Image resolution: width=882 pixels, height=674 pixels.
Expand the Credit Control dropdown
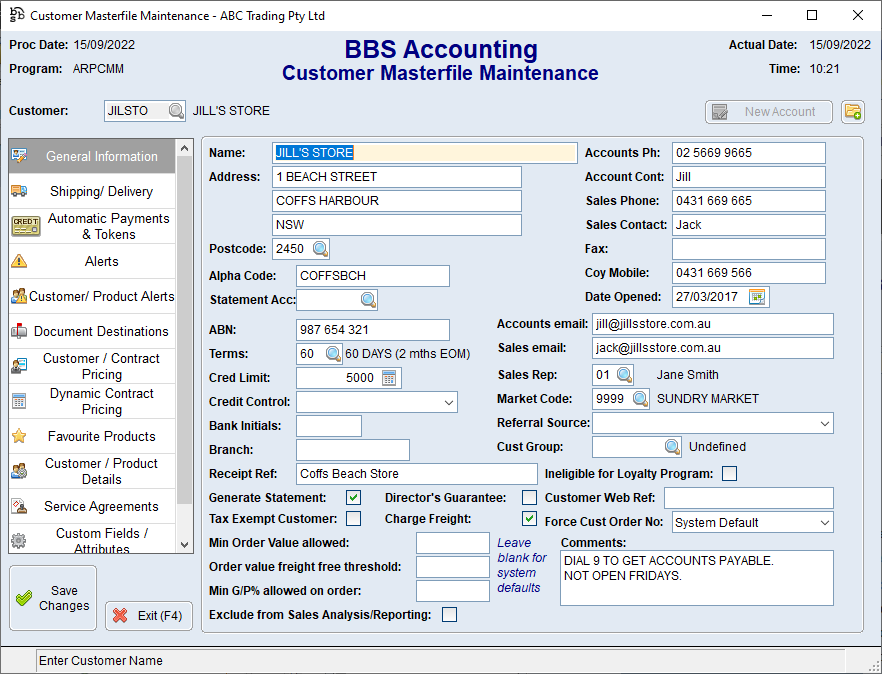click(x=447, y=402)
